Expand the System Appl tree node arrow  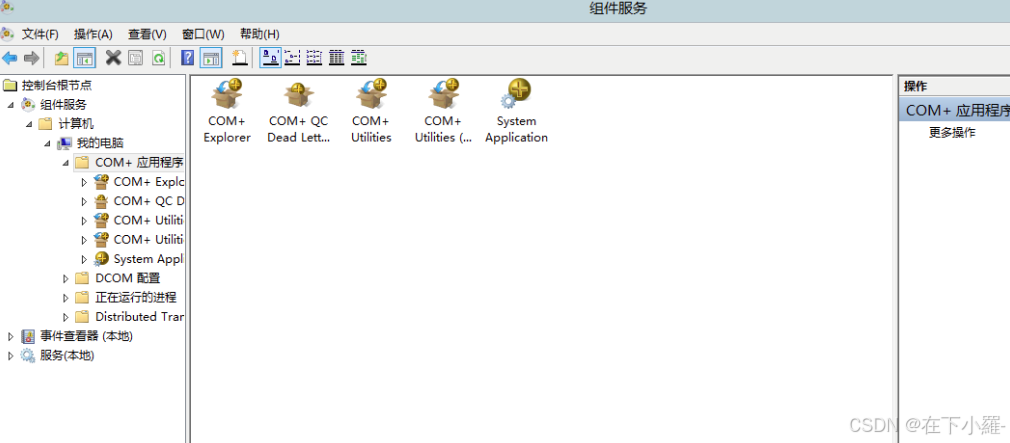pos(84,259)
